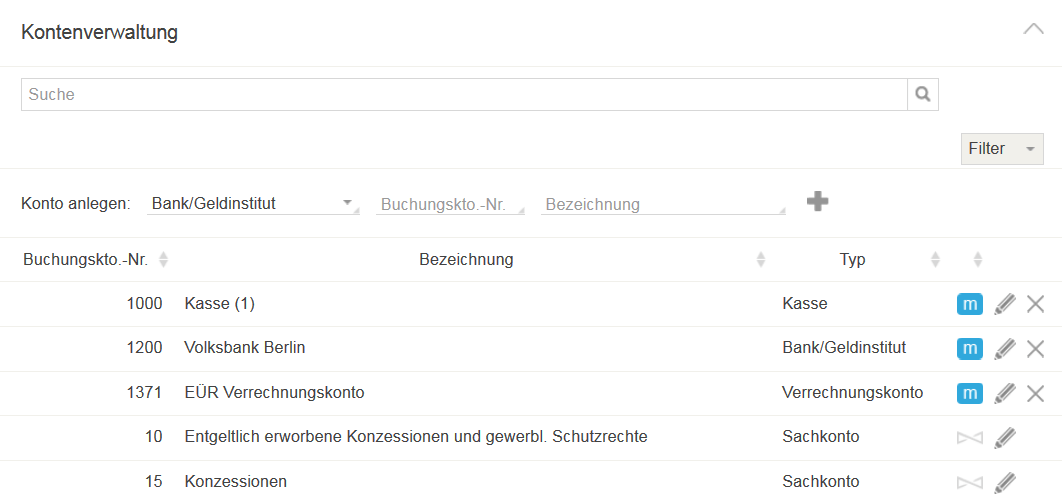Click the search magnifier icon
Image resolution: width=1062 pixels, height=499 pixels.
click(922, 94)
